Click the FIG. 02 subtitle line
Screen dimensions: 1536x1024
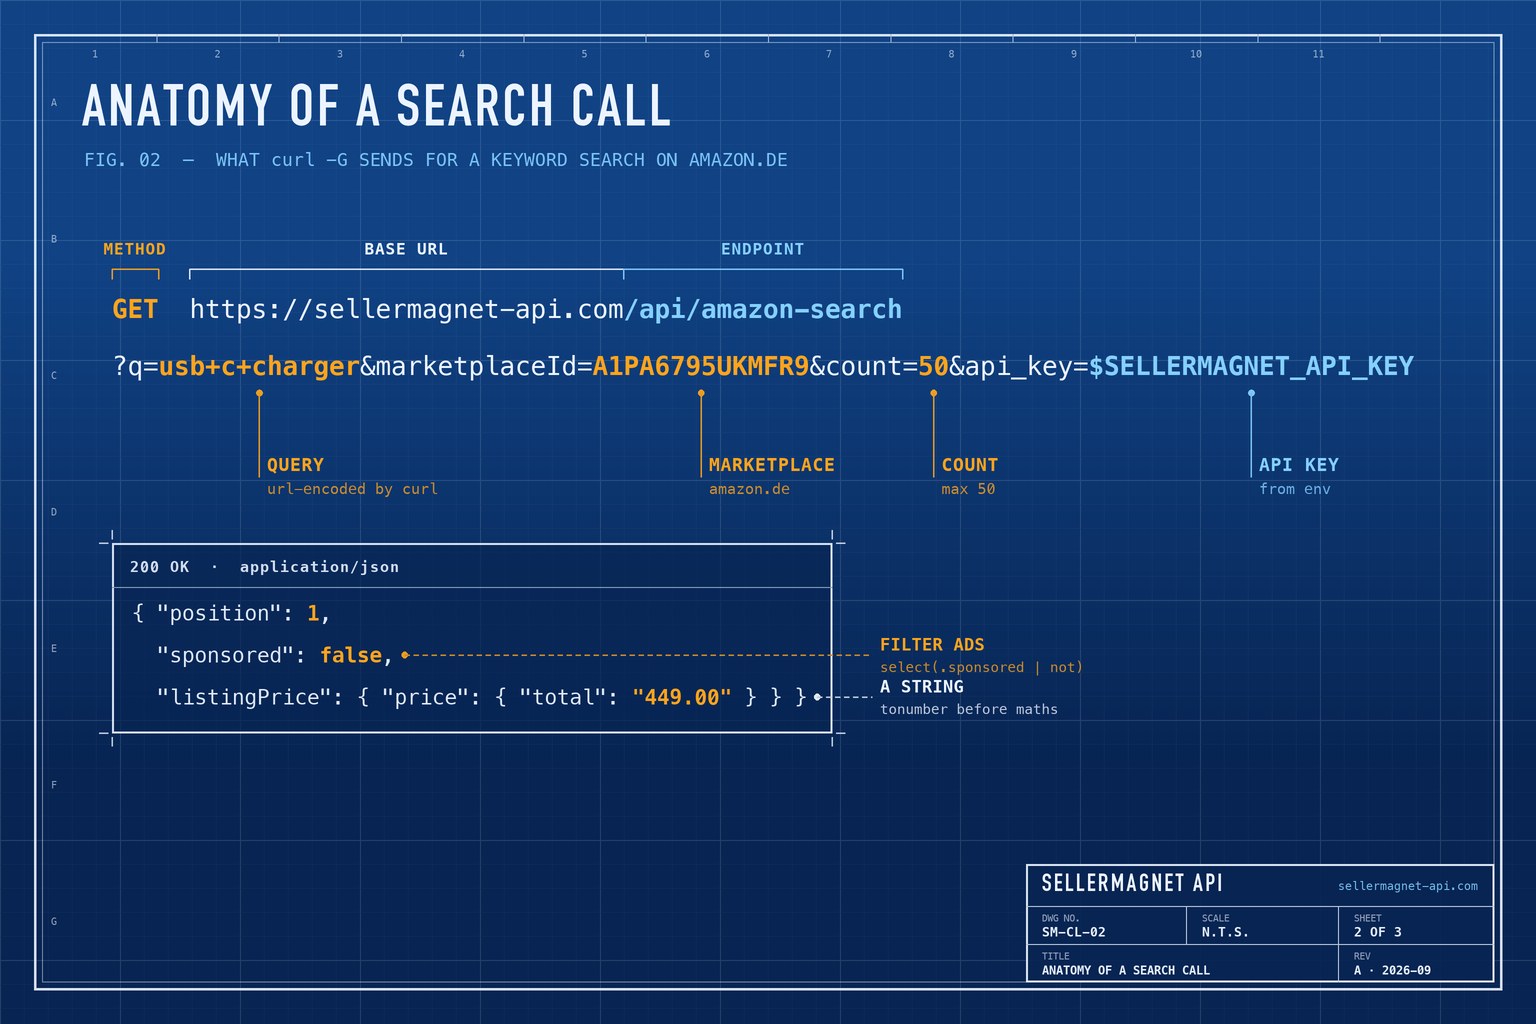tap(436, 160)
